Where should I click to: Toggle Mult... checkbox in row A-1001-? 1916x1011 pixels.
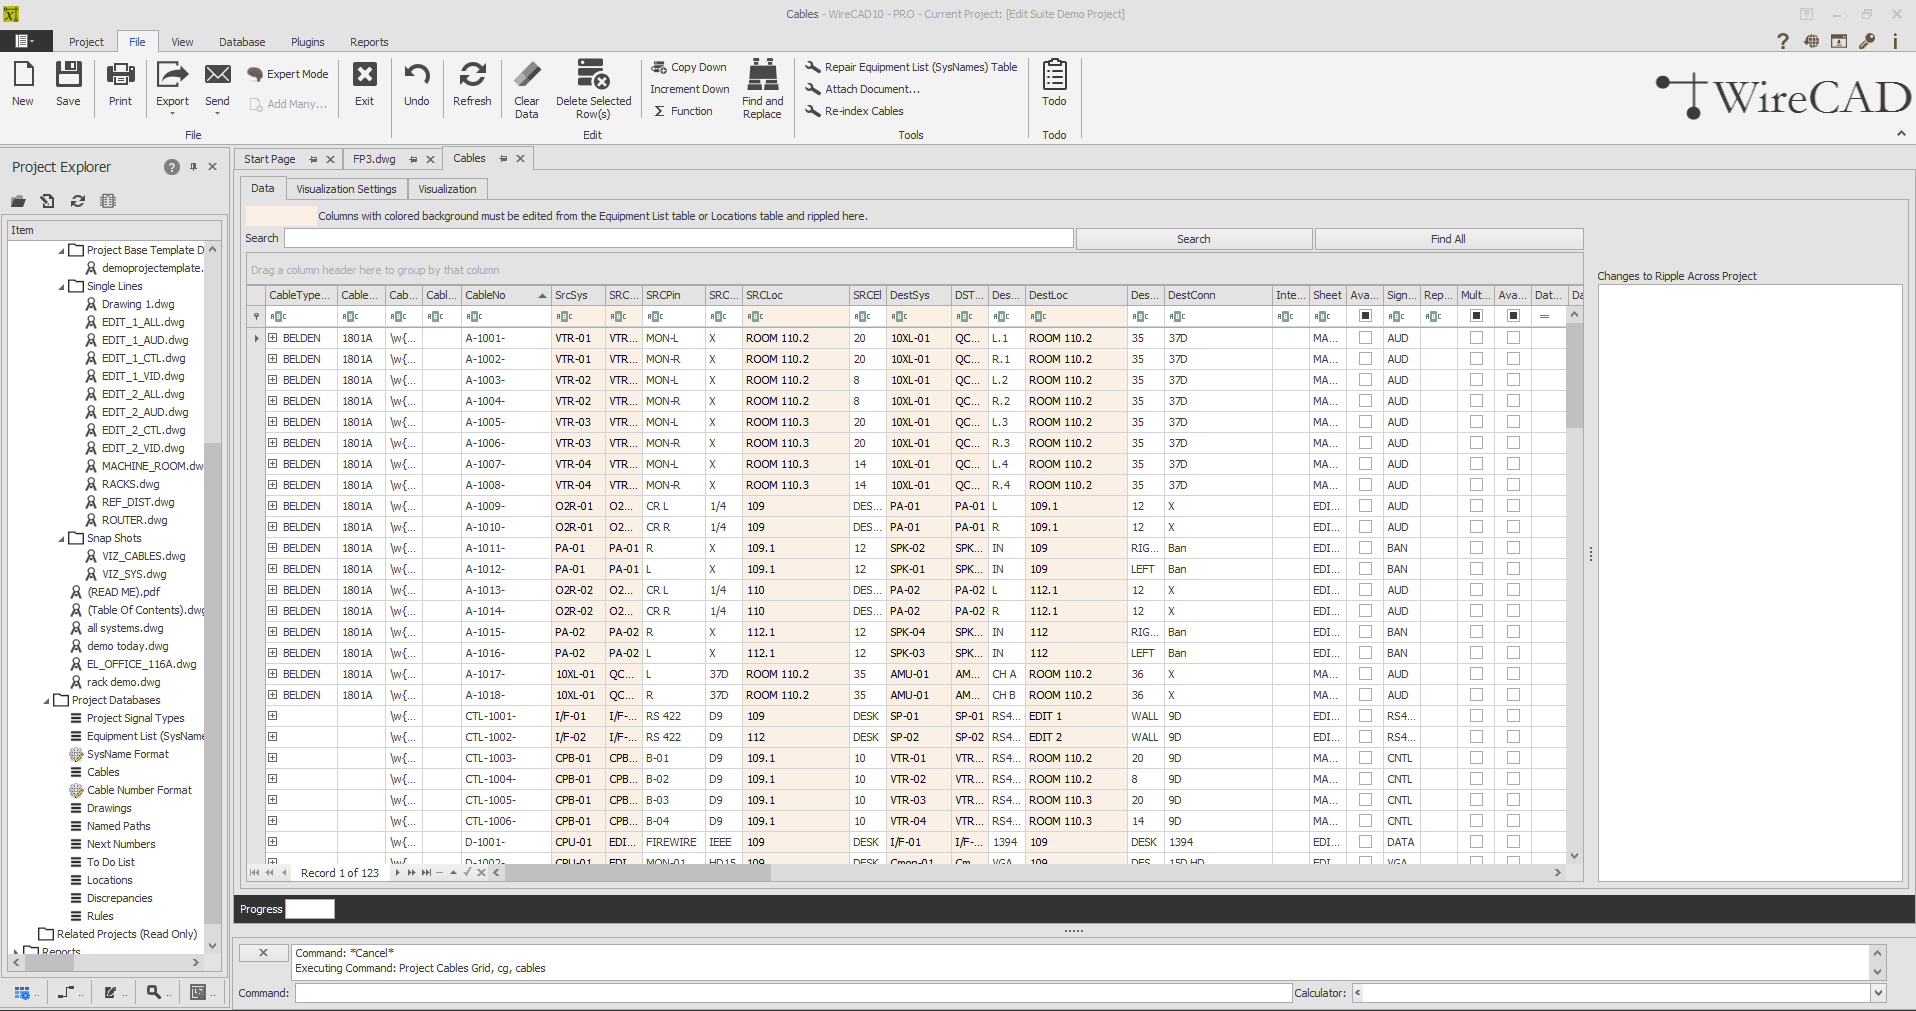click(1476, 338)
